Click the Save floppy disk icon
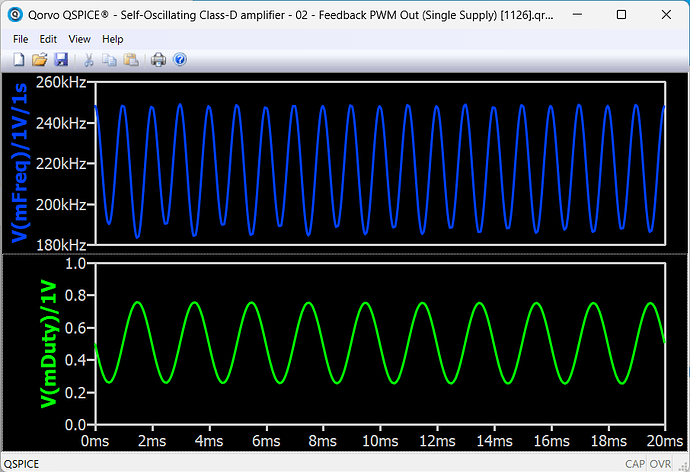 pos(61,60)
